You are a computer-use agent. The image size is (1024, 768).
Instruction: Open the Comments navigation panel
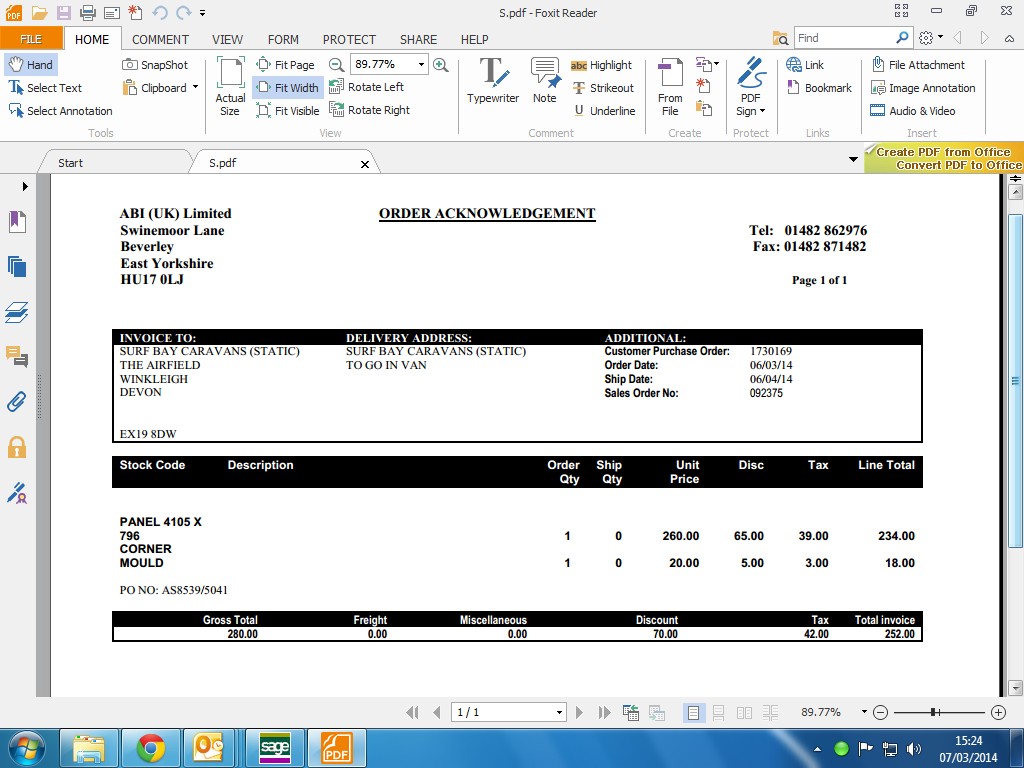point(17,357)
